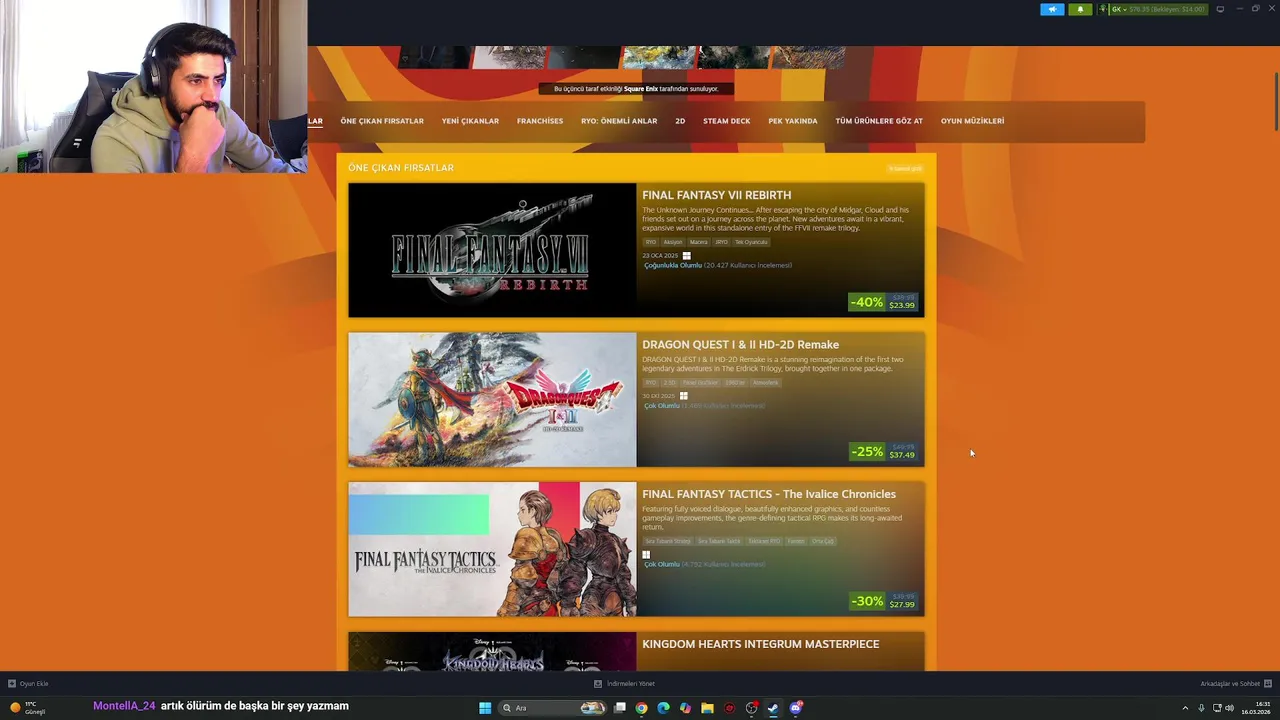
Task: Open the Windows Start menu
Action: click(485, 708)
